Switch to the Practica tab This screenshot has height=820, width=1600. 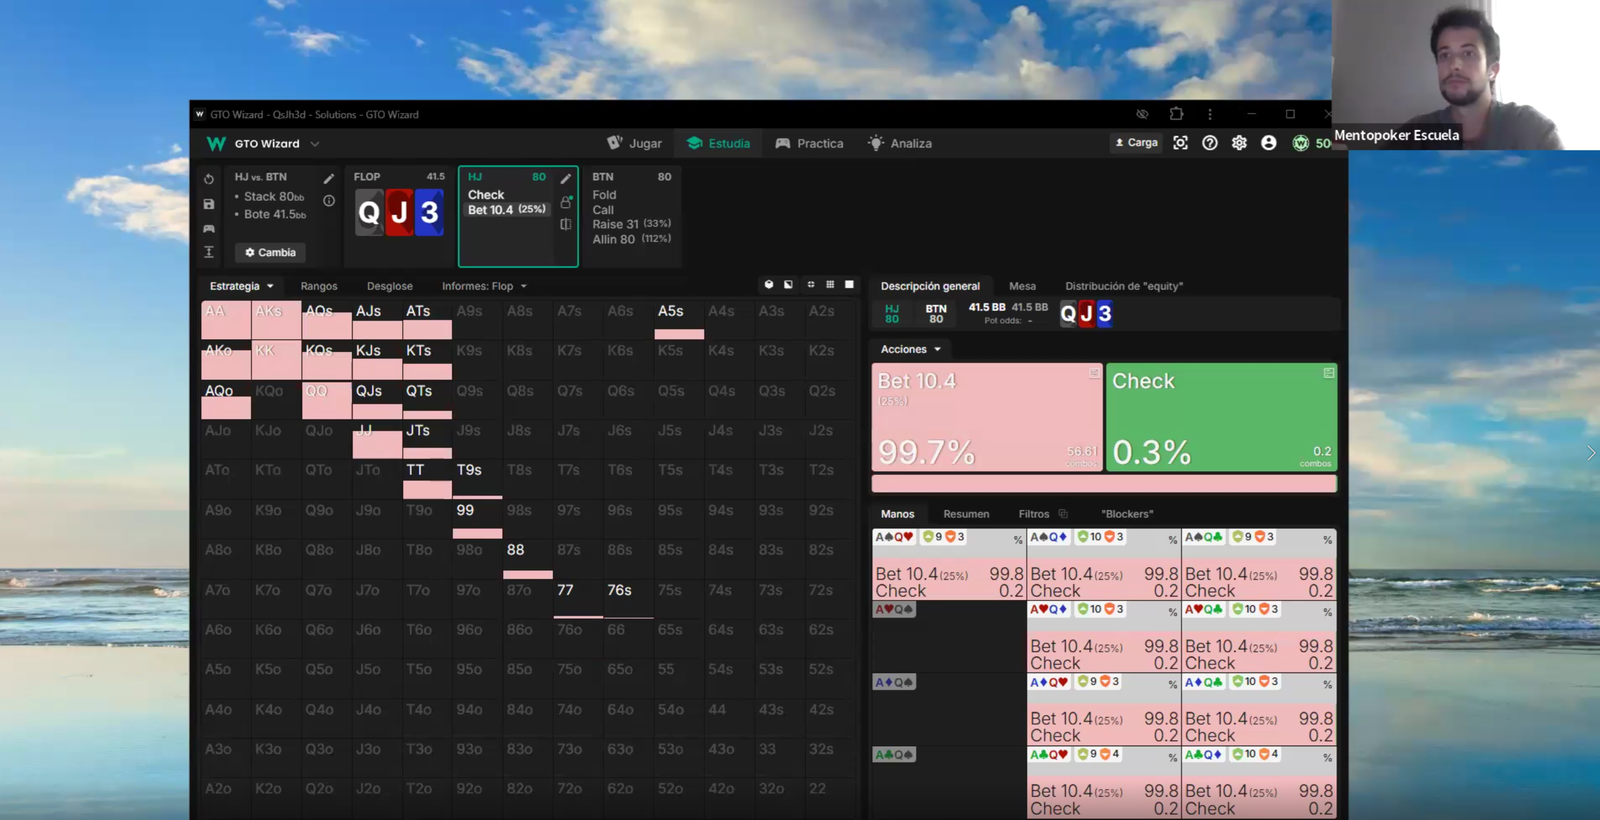click(809, 143)
